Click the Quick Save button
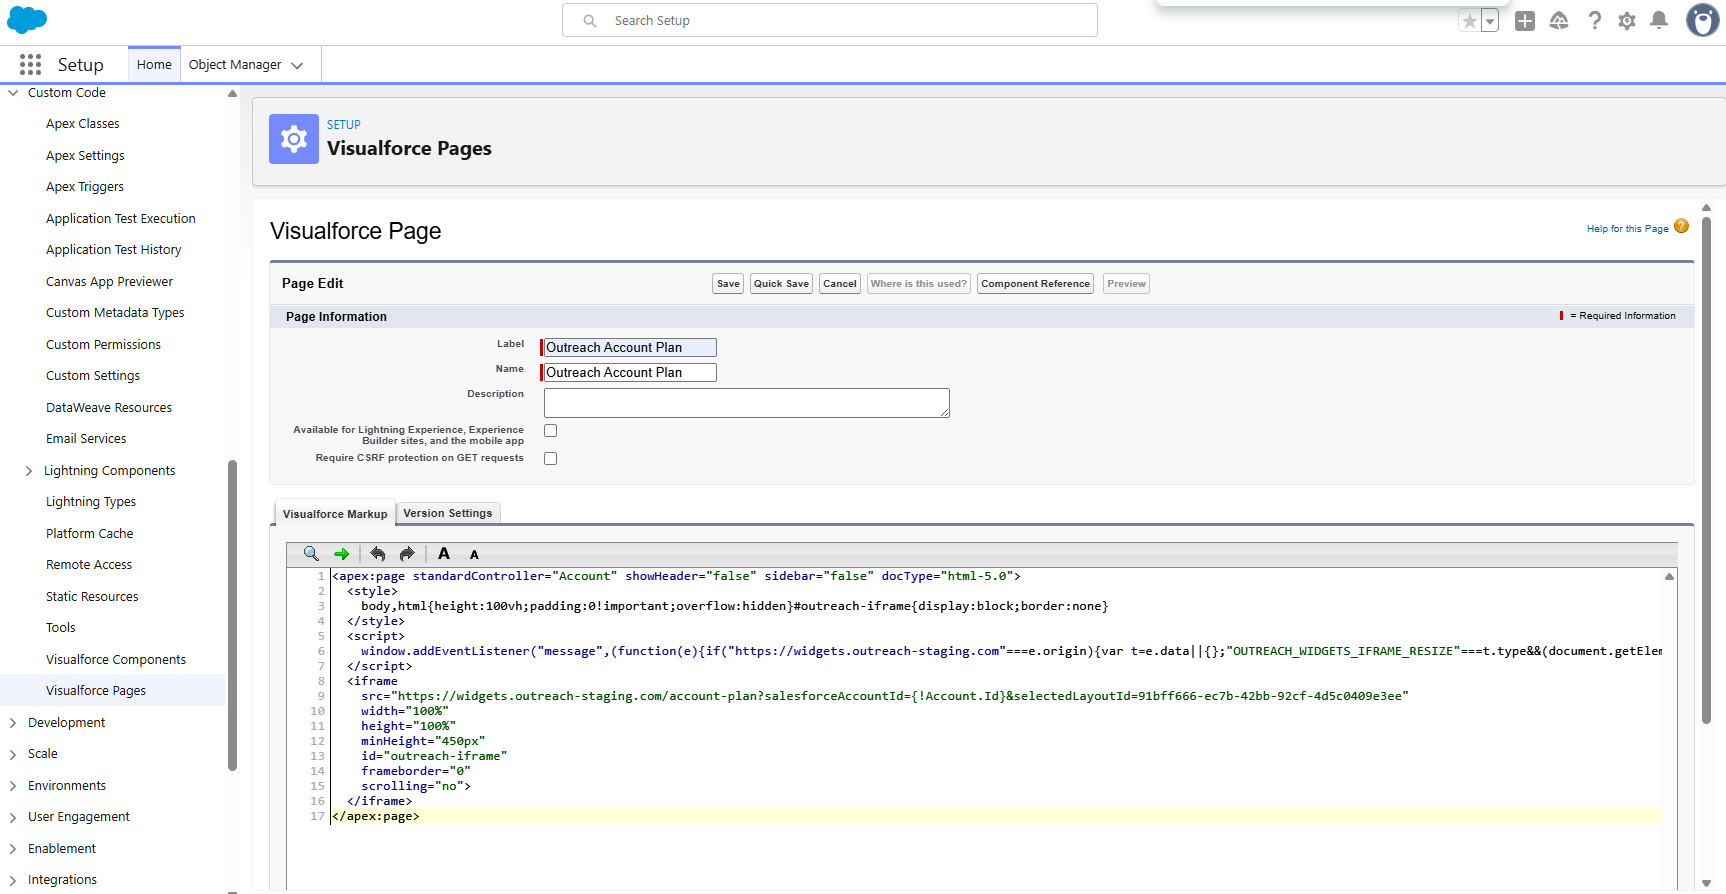Screen dimensions: 1726x894 781,284
